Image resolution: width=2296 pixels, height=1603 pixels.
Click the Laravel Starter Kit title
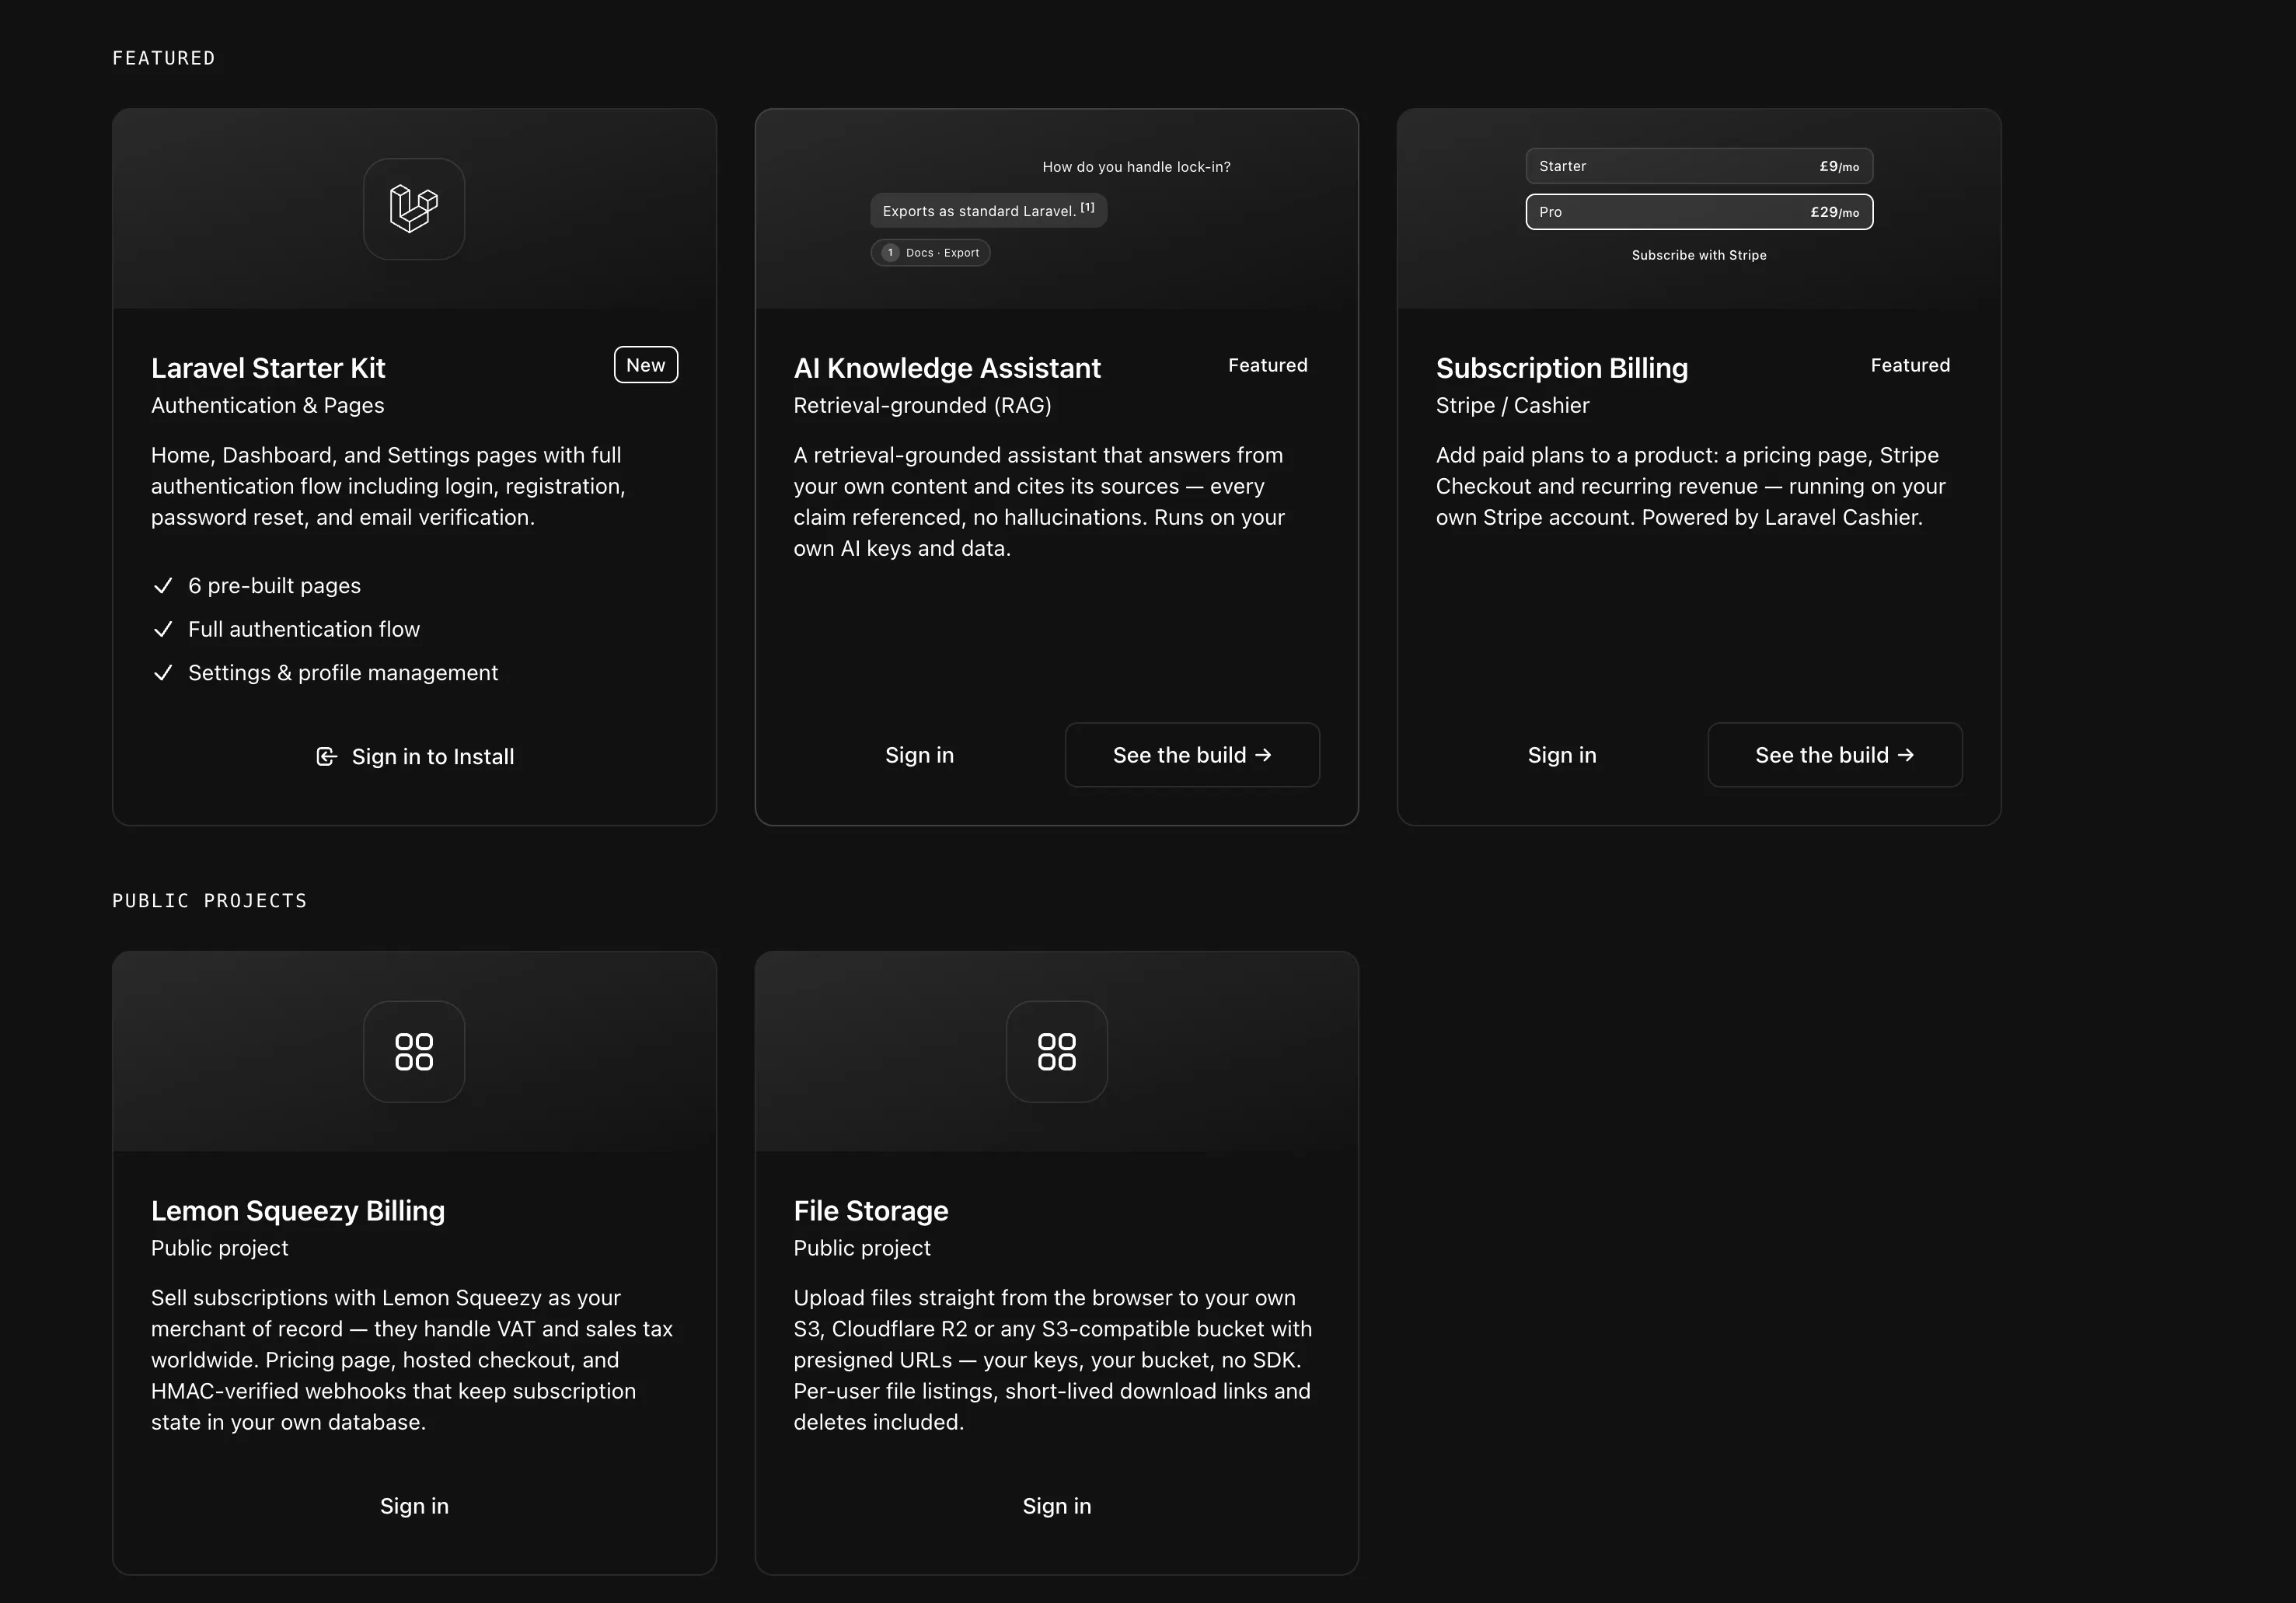[268, 368]
